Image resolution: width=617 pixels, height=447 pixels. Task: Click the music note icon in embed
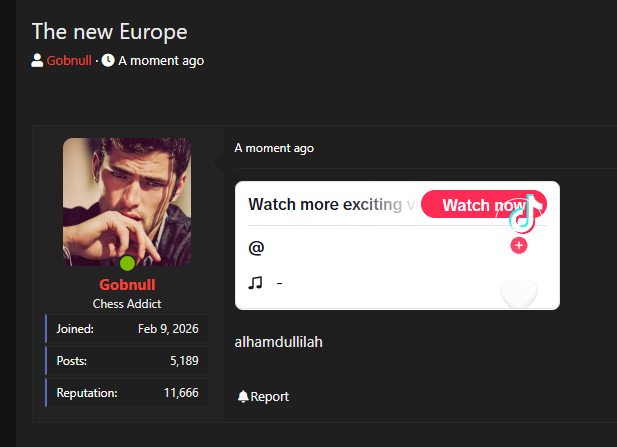click(255, 283)
